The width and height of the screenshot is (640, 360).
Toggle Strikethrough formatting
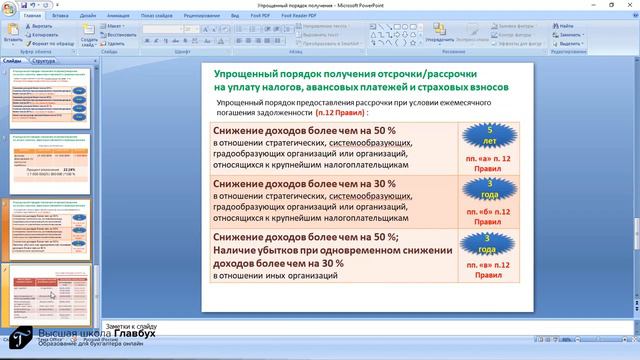tap(176, 41)
